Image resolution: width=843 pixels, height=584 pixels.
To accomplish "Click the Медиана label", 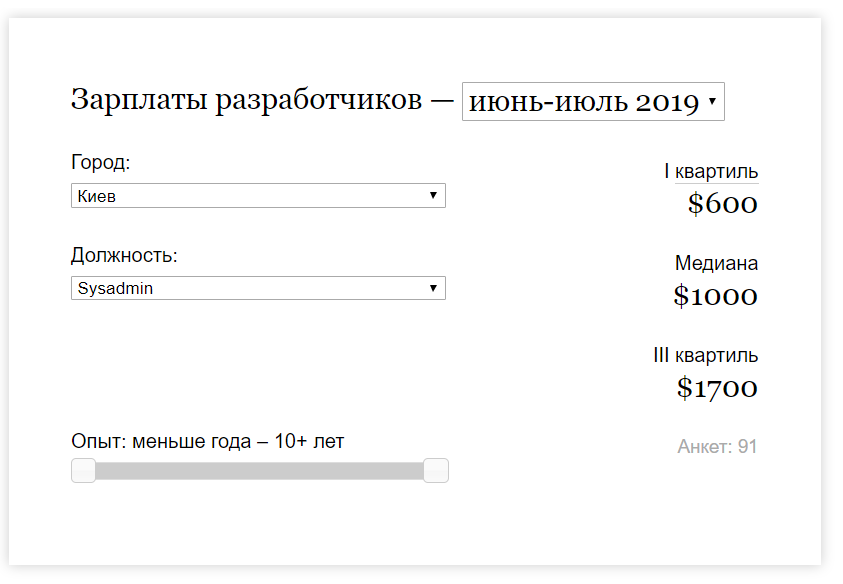I will click(x=716, y=264).
